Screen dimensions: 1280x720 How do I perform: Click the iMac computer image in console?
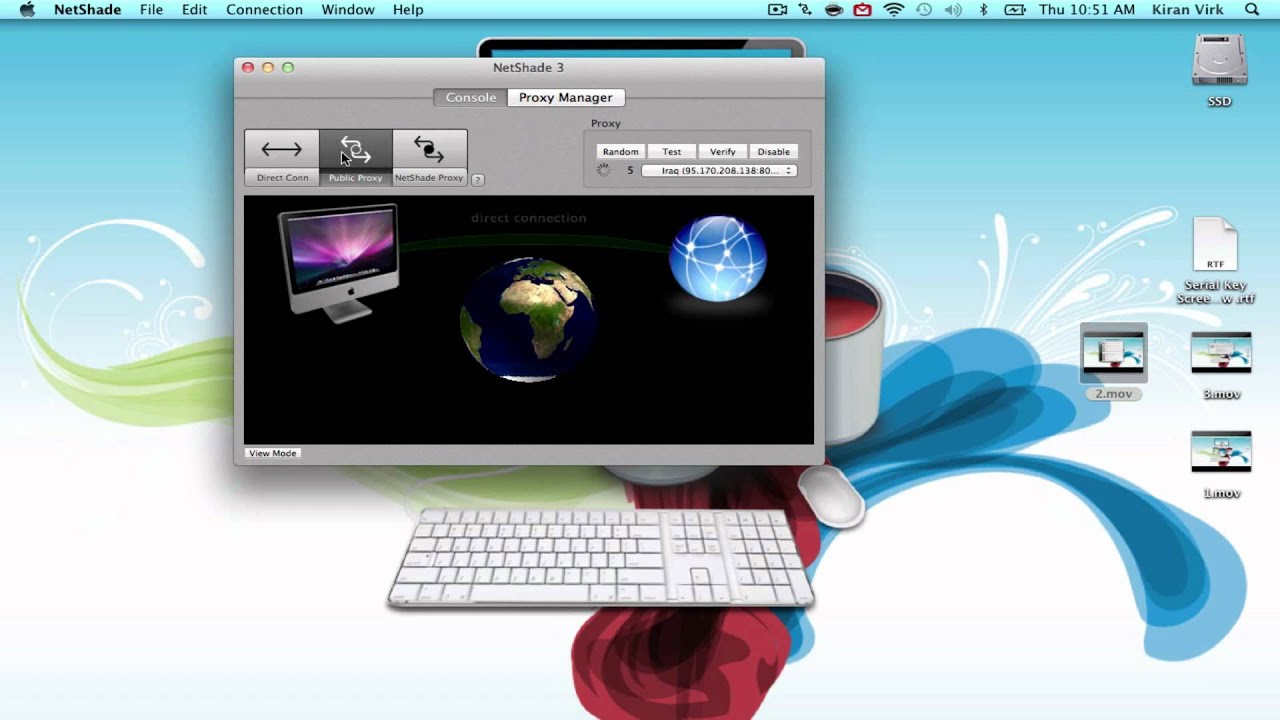point(338,262)
